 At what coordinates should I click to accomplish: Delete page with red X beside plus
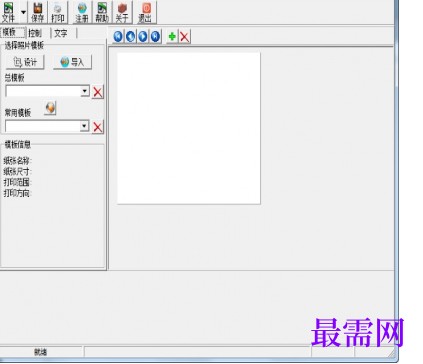185,37
